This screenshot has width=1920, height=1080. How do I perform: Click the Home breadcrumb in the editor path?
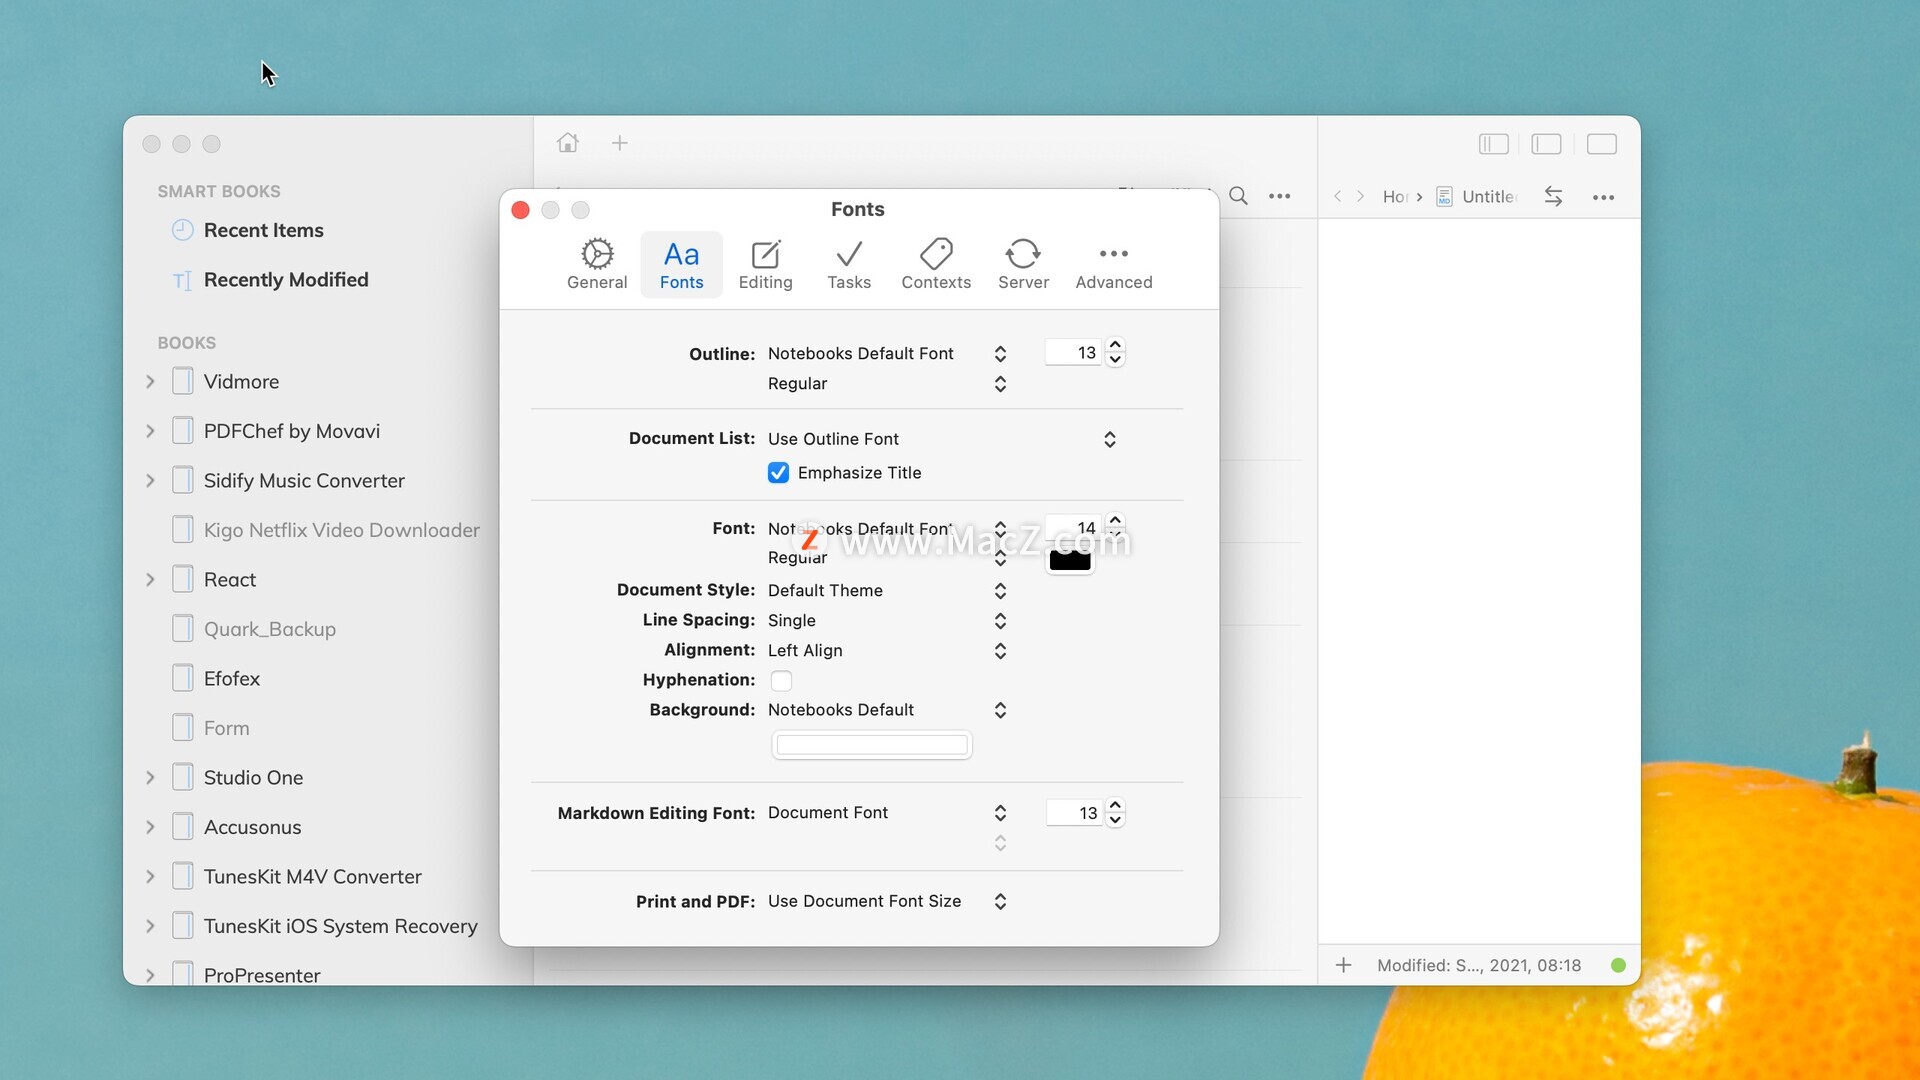[x=1396, y=197]
